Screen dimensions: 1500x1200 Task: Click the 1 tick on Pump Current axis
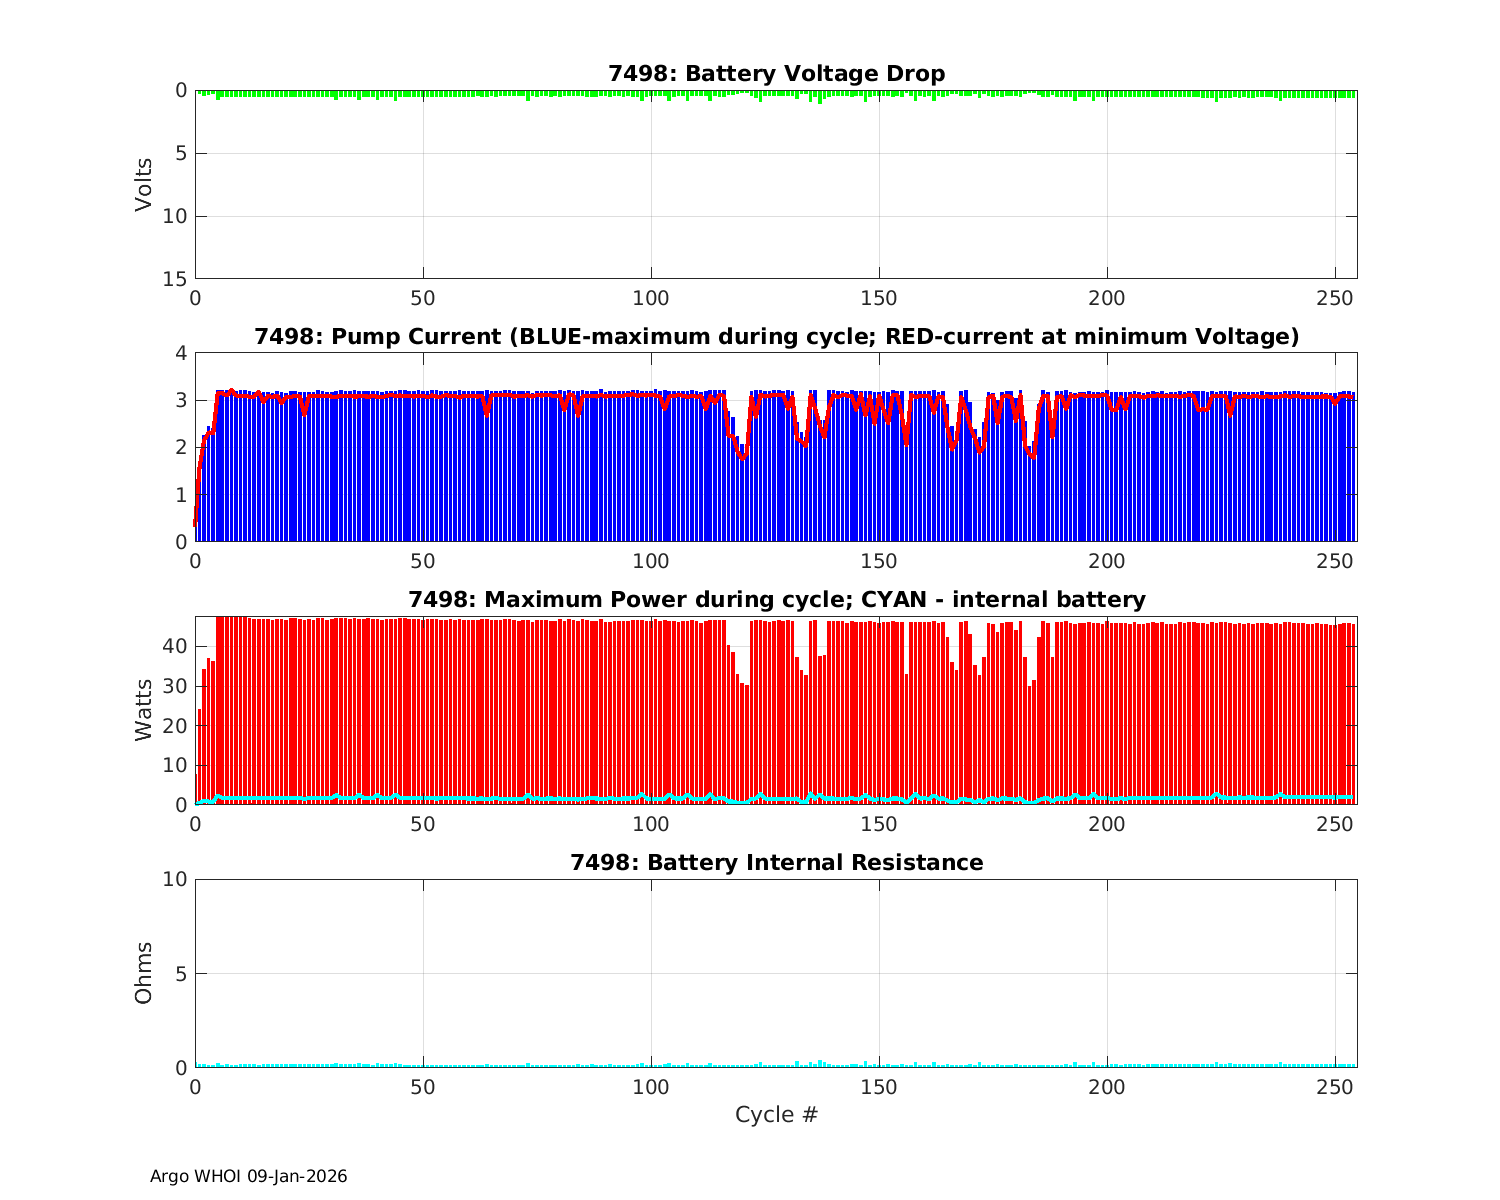point(181,495)
